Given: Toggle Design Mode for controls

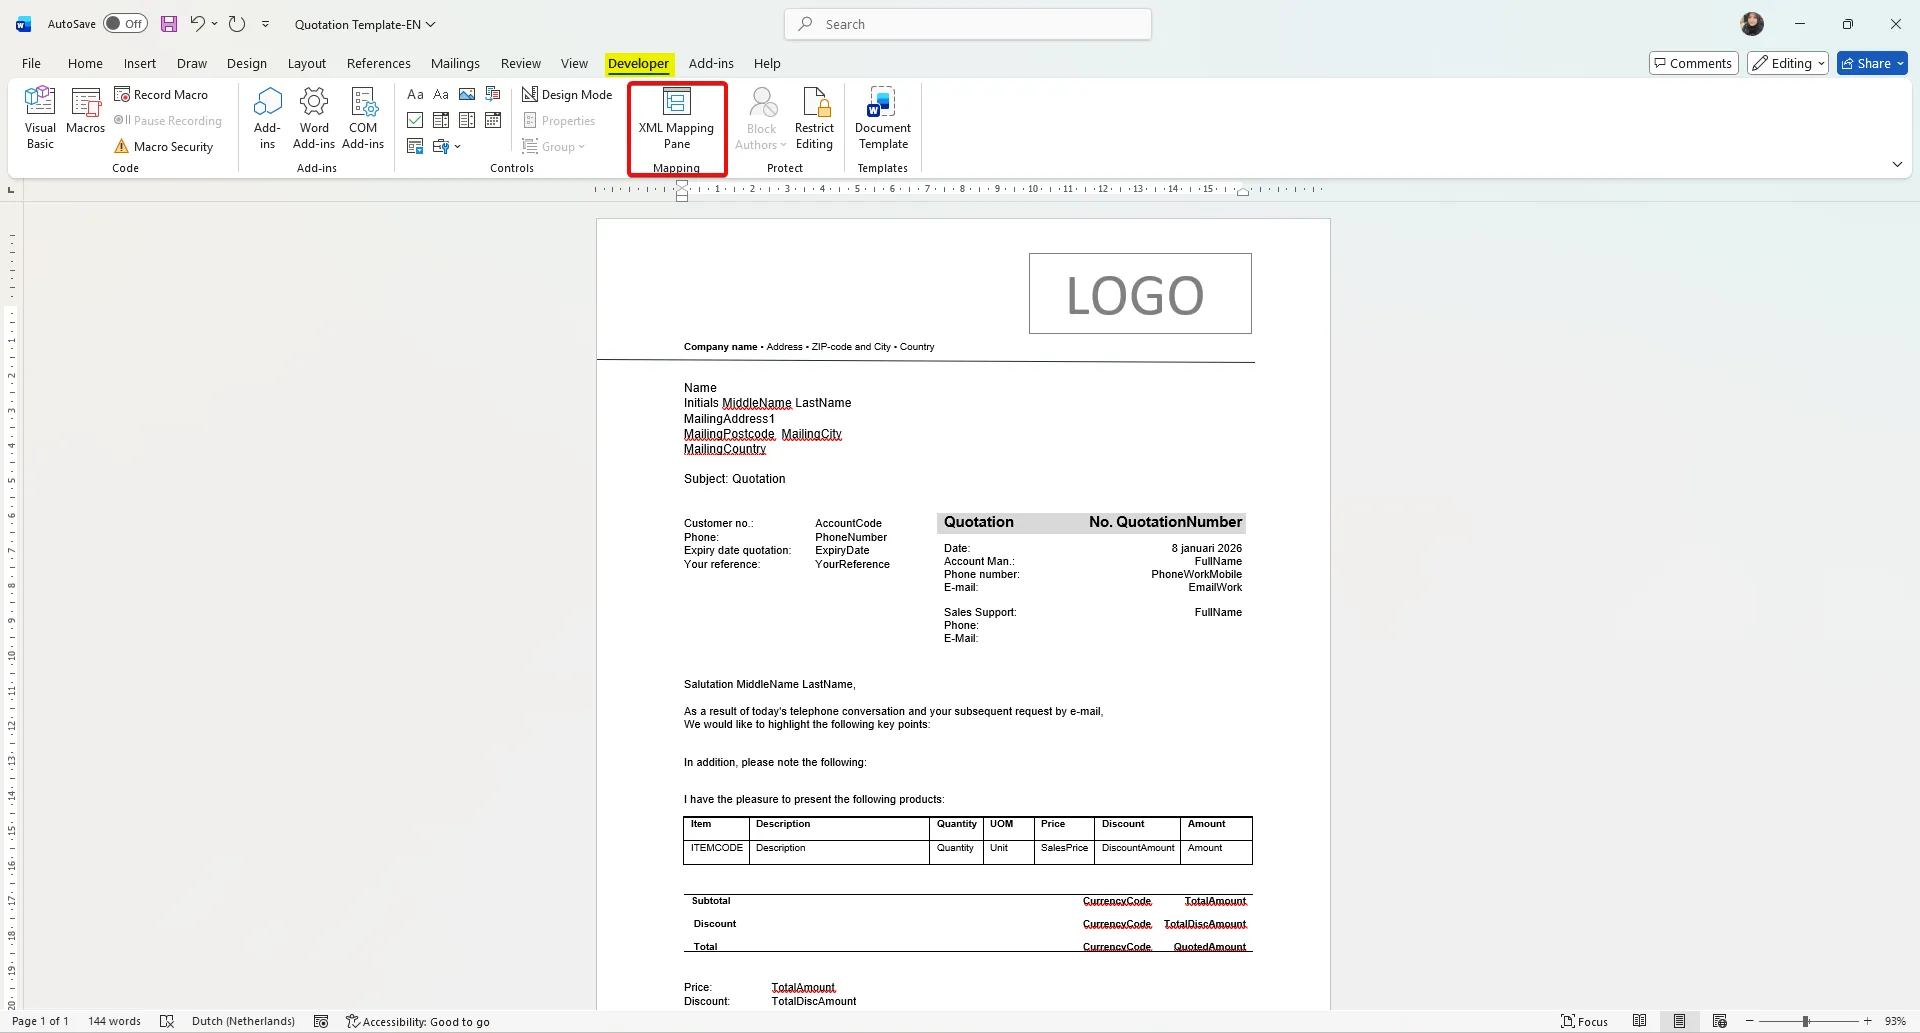Looking at the screenshot, I should pyautogui.click(x=567, y=95).
